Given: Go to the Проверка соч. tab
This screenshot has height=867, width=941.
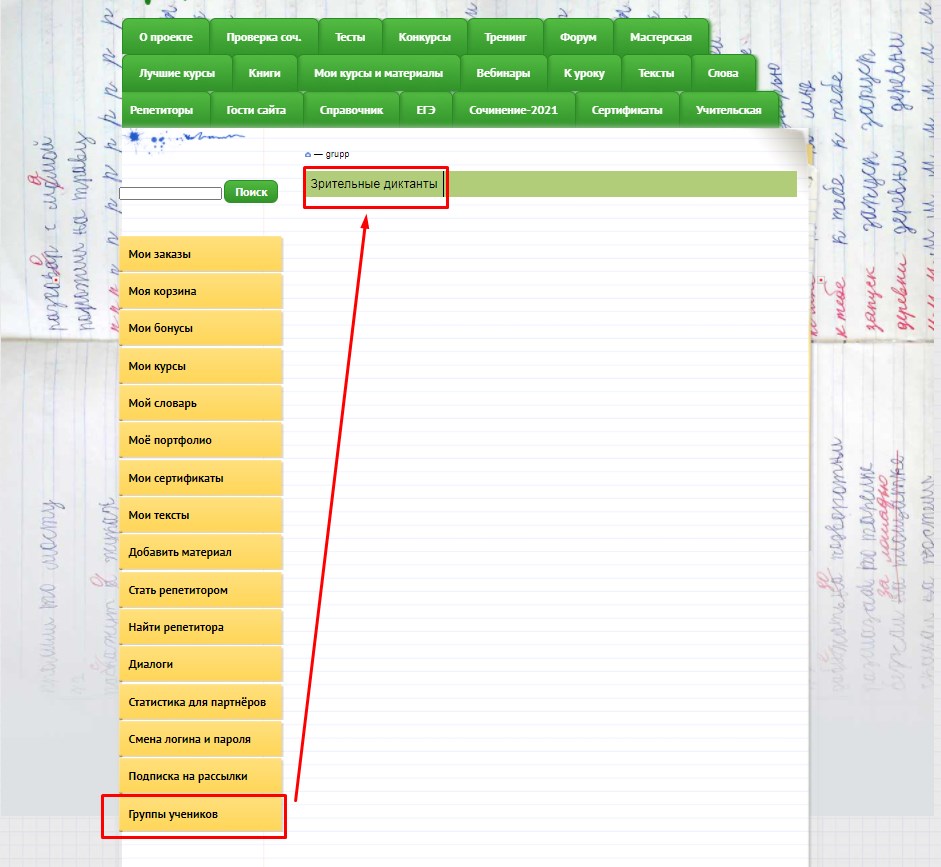Looking at the screenshot, I should pyautogui.click(x=264, y=37).
